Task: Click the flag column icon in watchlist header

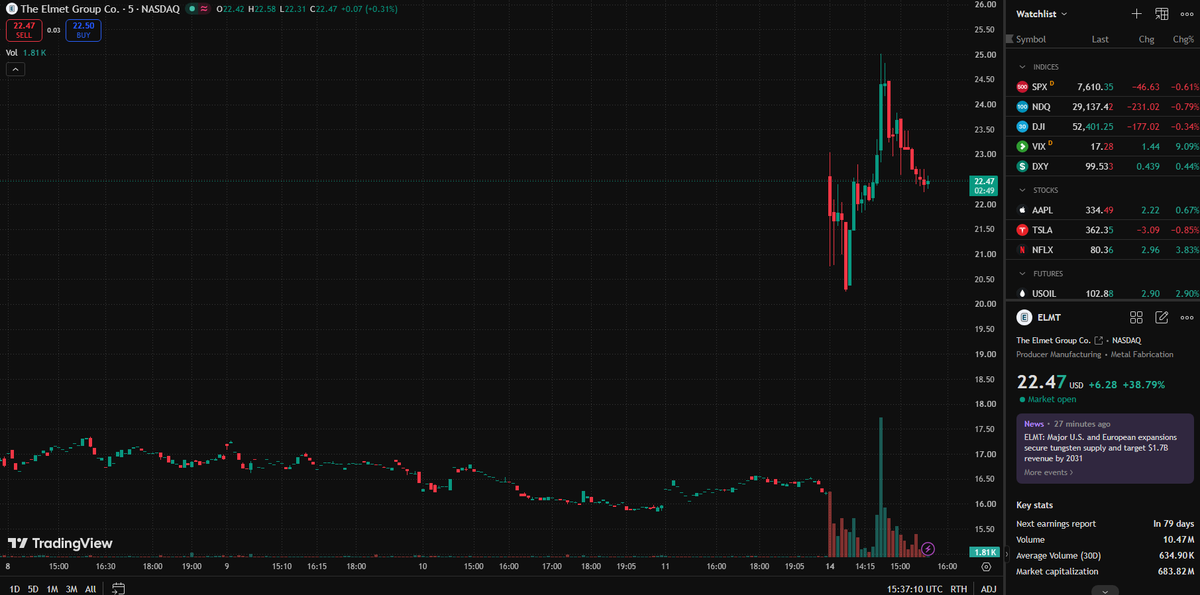Action: (x=1010, y=39)
